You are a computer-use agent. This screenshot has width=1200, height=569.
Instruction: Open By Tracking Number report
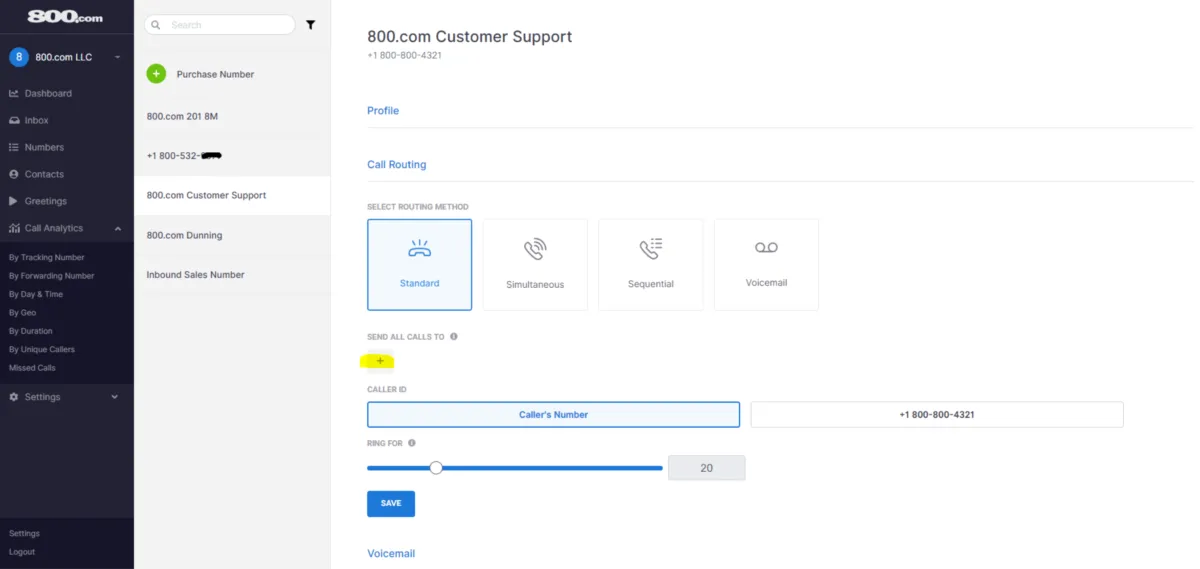pos(47,257)
